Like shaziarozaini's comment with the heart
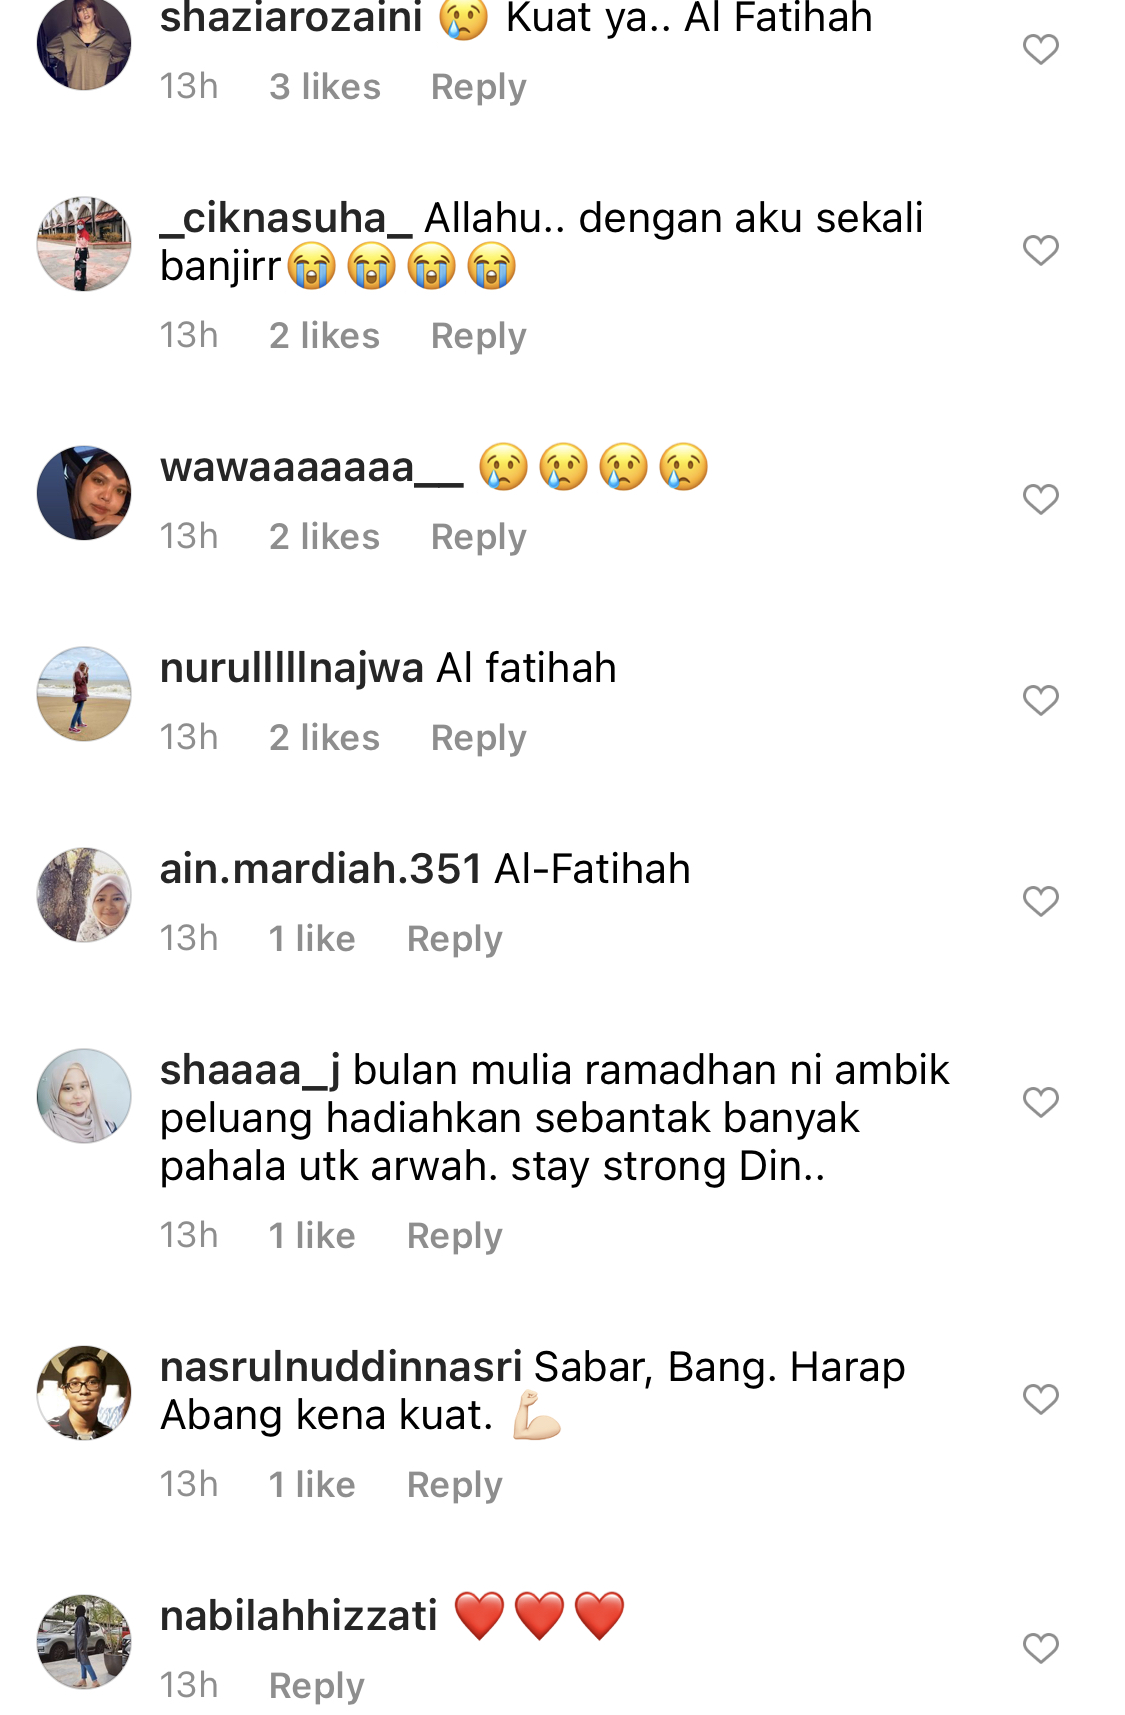 coord(1040,49)
